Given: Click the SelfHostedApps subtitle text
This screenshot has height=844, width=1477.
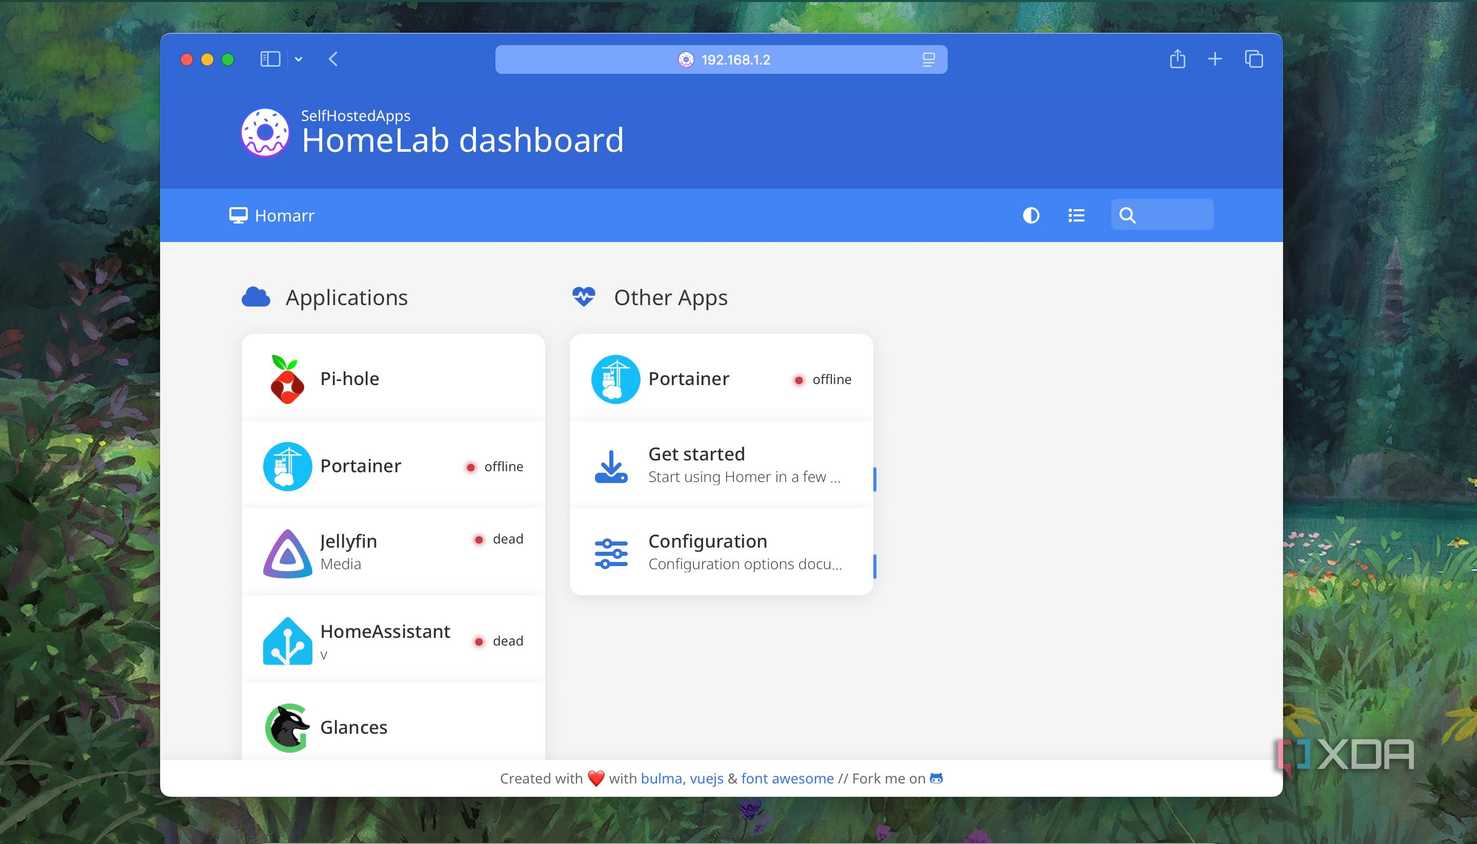Looking at the screenshot, I should (x=356, y=115).
